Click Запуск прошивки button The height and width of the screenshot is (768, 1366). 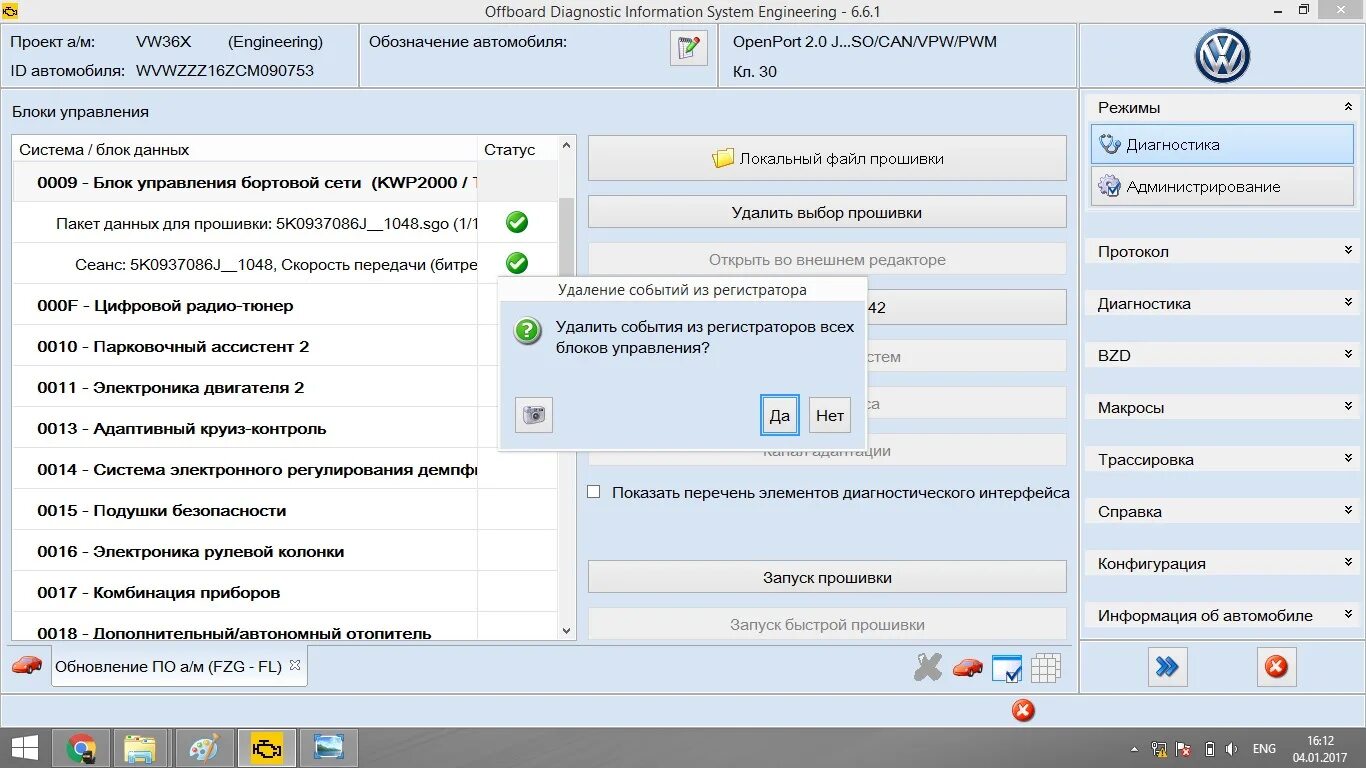(827, 577)
